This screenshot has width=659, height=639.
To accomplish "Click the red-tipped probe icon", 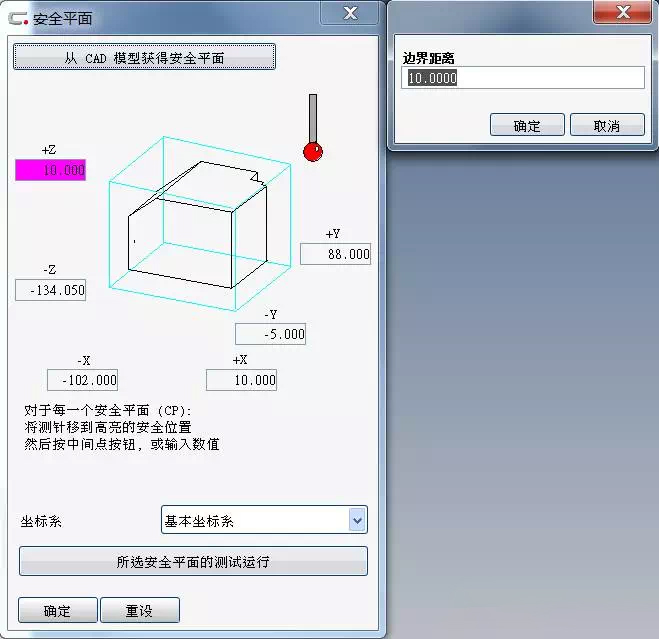I will point(313,129).
